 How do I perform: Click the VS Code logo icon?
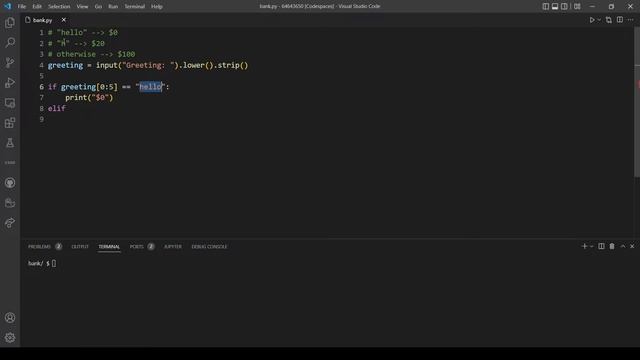[7, 6]
